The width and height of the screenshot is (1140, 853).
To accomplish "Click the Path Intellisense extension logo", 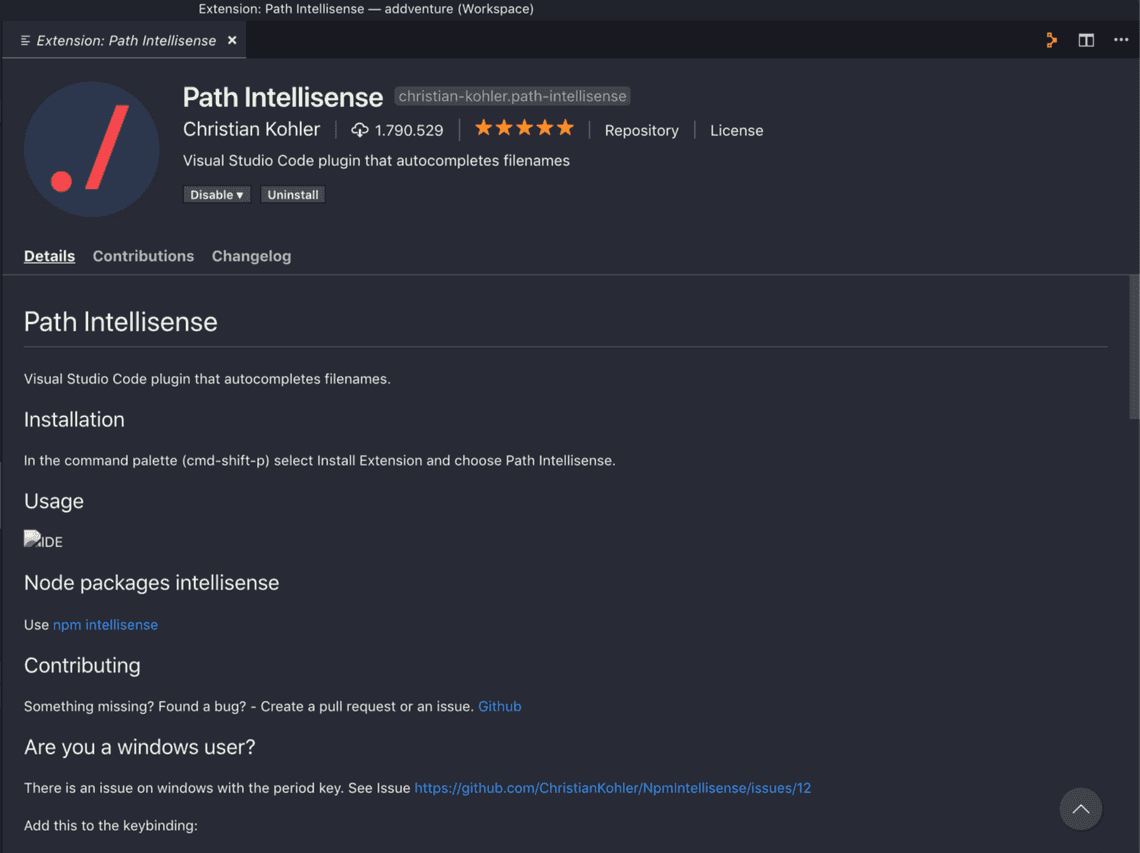I will pos(91,148).
